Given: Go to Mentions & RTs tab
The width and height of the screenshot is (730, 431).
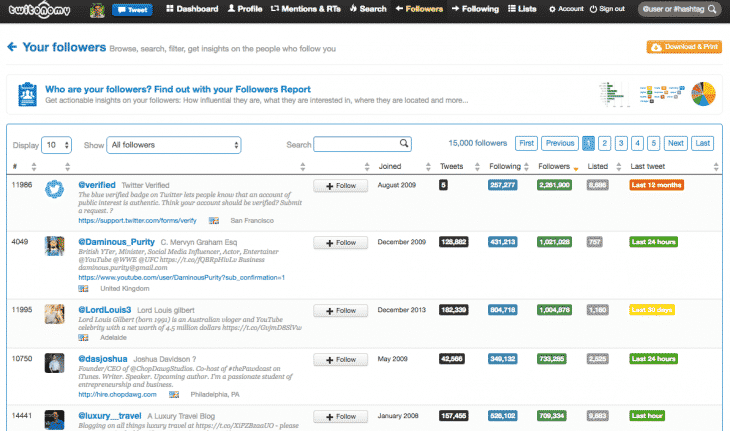Looking at the screenshot, I should [311, 9].
